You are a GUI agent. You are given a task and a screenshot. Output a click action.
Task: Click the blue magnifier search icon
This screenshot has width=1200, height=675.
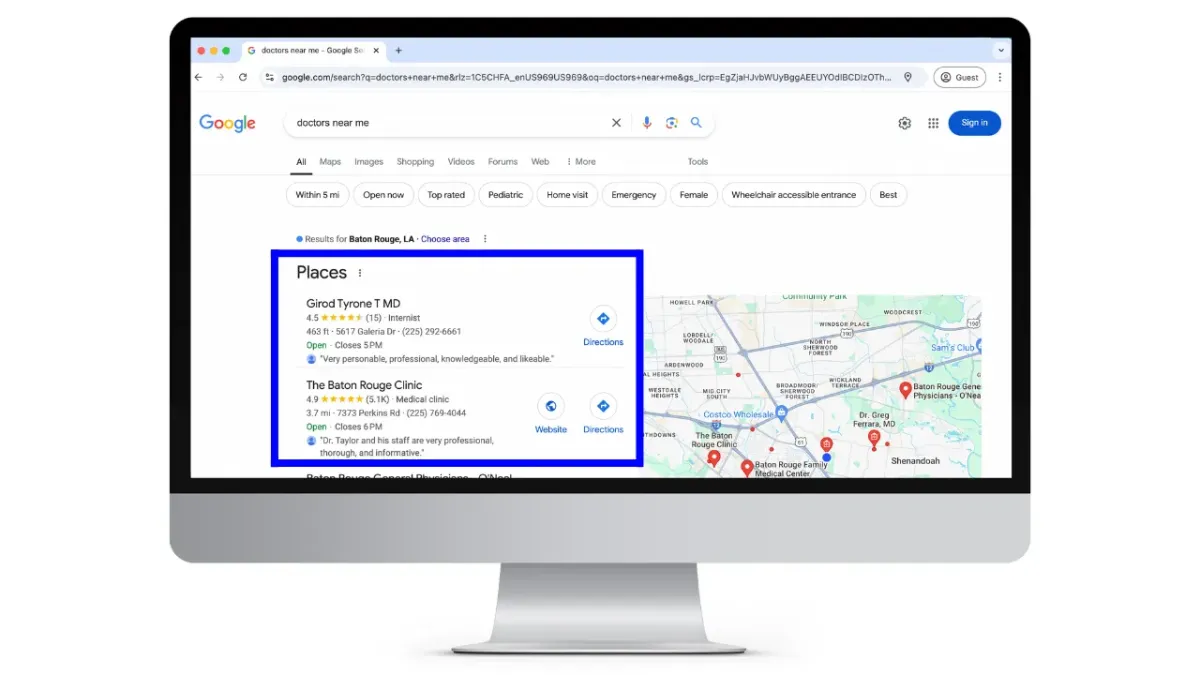click(696, 123)
